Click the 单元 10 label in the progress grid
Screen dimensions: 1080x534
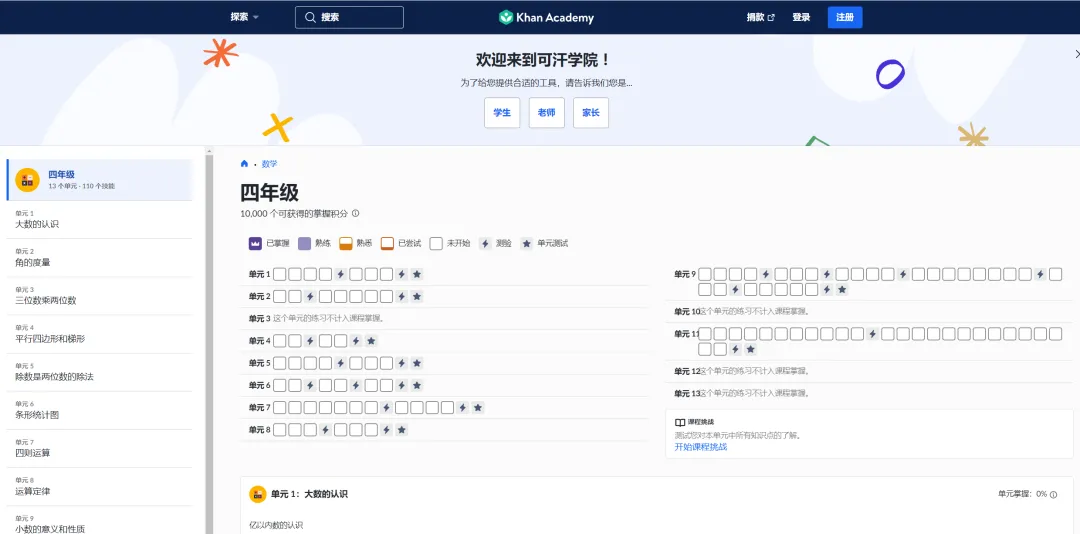pos(687,311)
